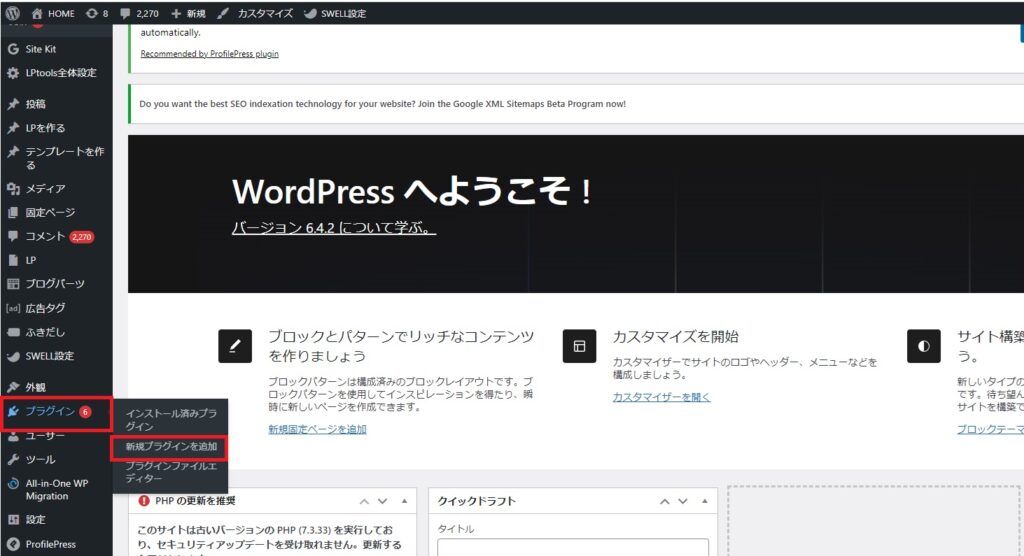Click the LP page icon in sidebar
This screenshot has height=556, width=1024.
pos(13,260)
